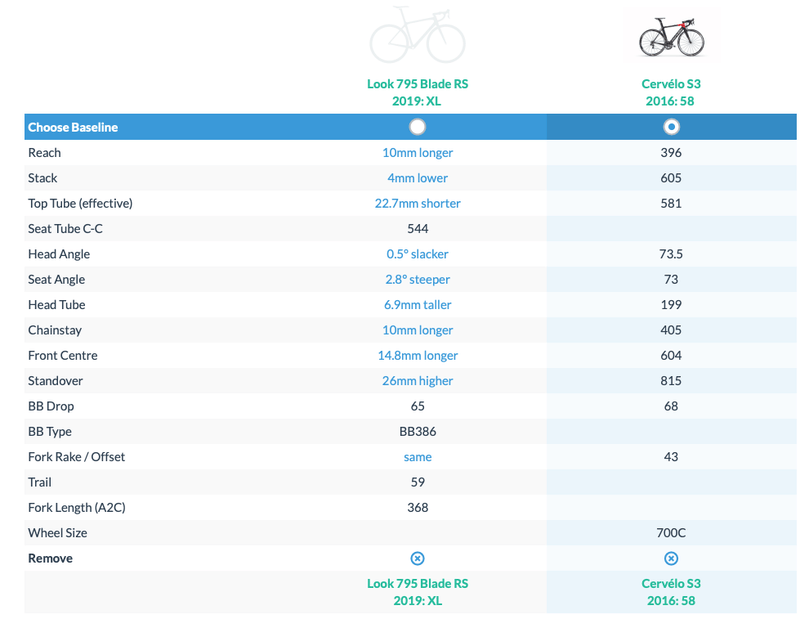Click the Cervélo chainstay value 405
800x619 pixels.
pos(671,330)
